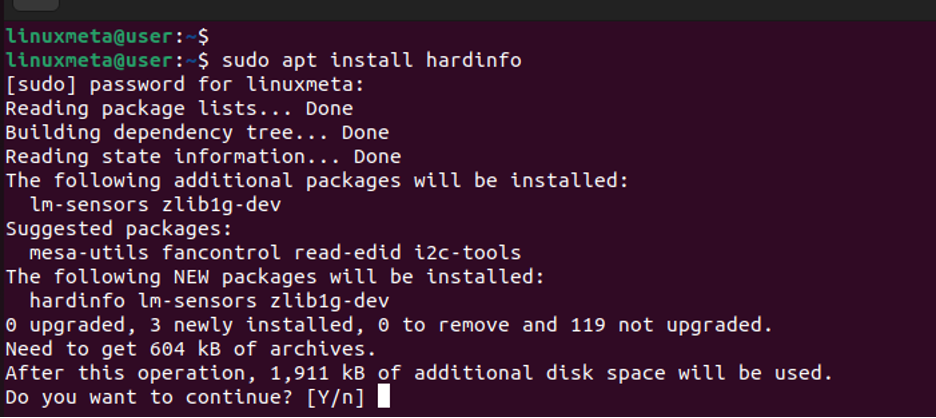This screenshot has width=936, height=418.
Task: Click "mesa-utils" in suggested packages
Action: pos(89,253)
